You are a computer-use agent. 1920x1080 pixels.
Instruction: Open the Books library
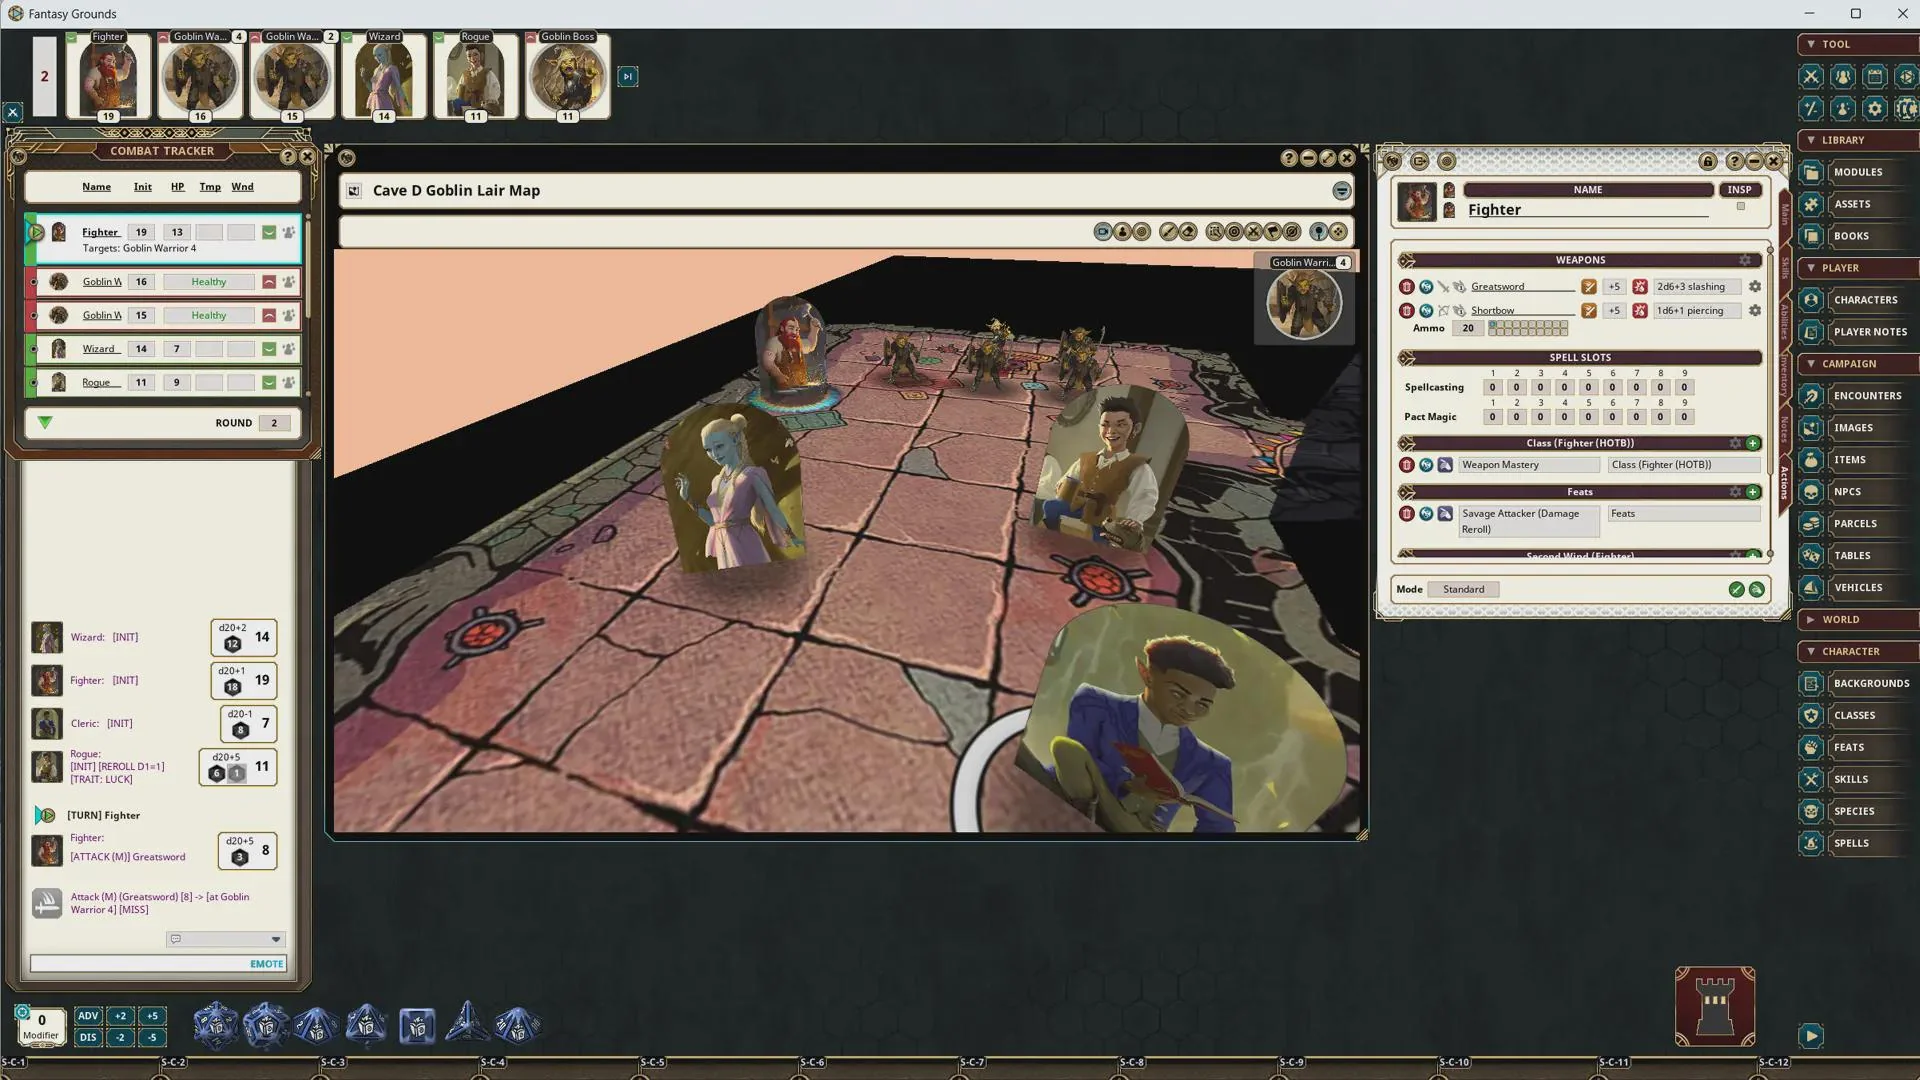1857,236
